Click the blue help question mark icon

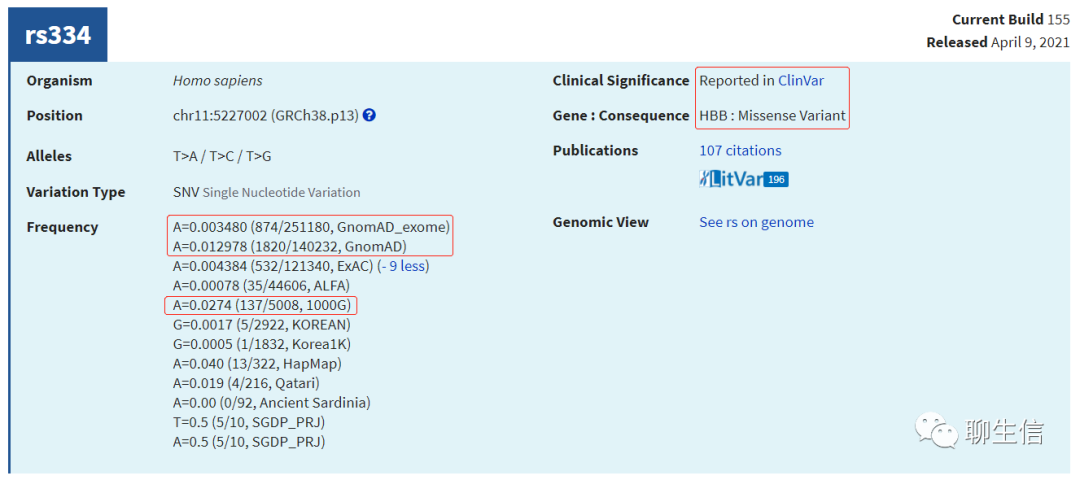click(369, 116)
